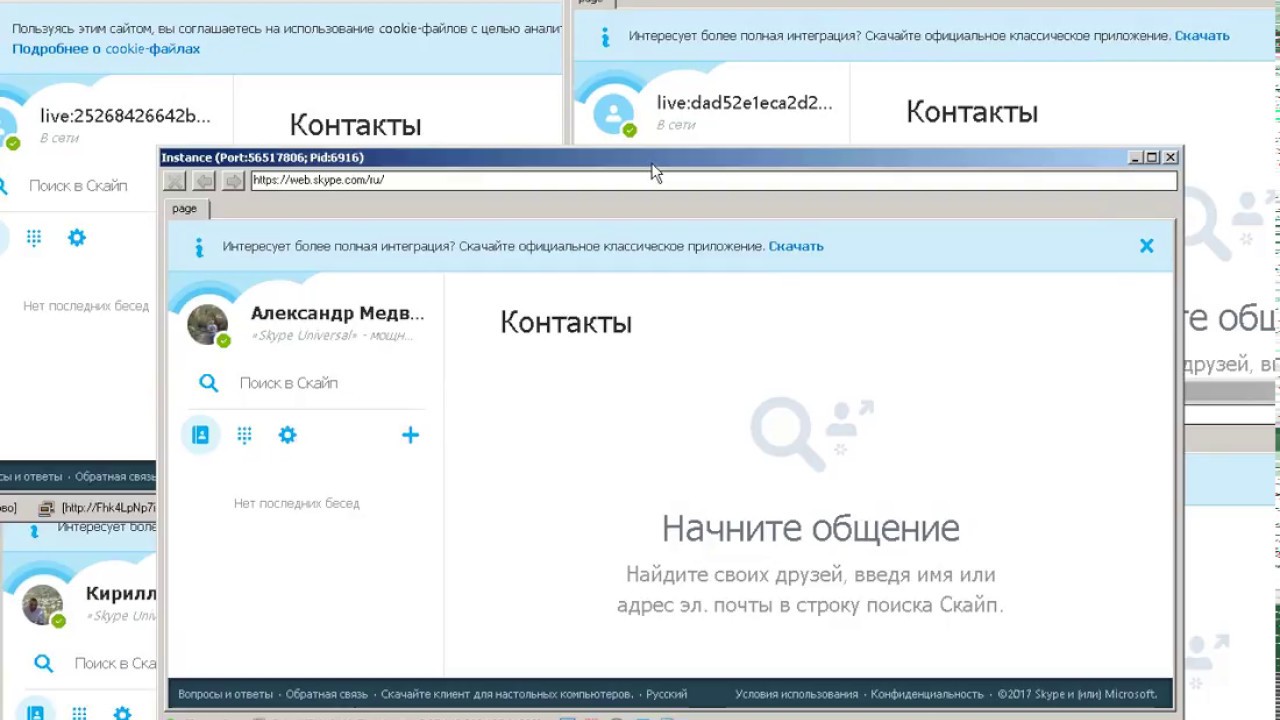Minimize the Instance window

tap(1135, 157)
